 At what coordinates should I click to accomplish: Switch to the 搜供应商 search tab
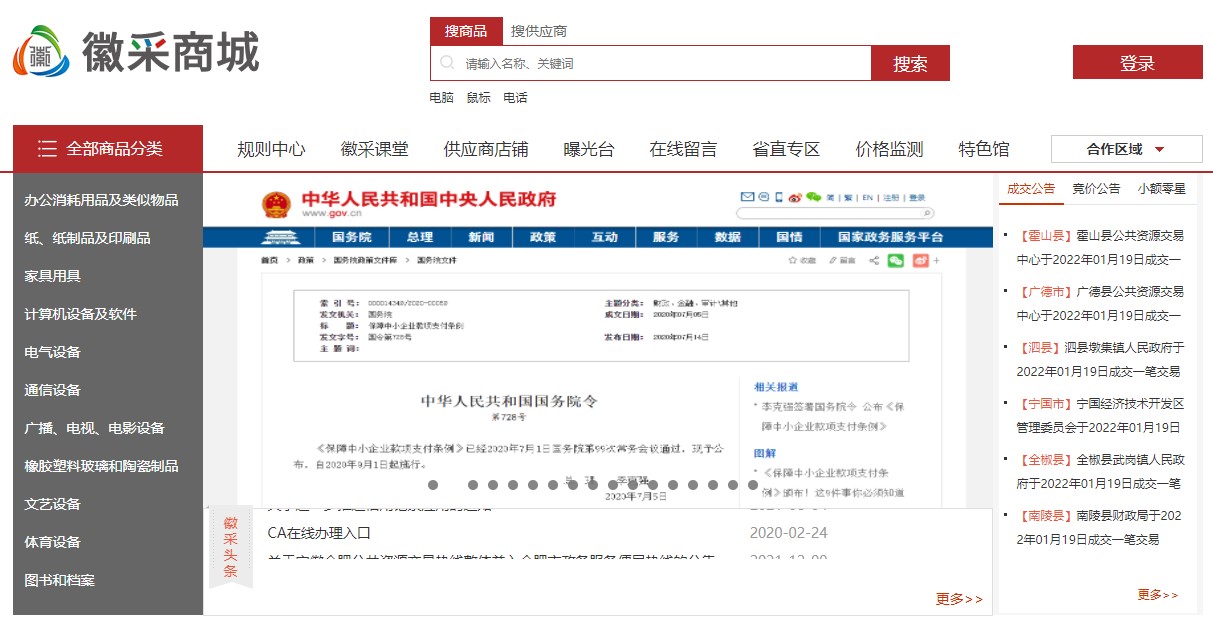pos(539,31)
